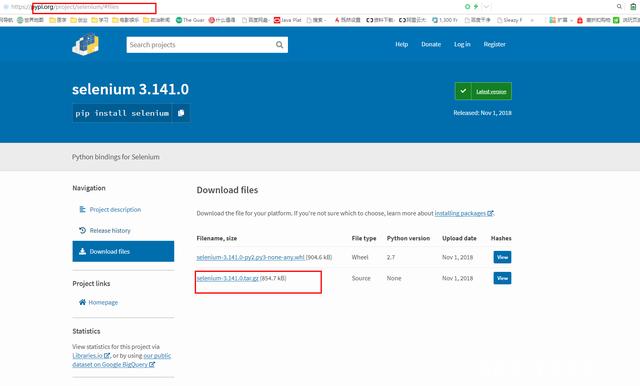View hashes for the wheel file
This screenshot has width=640, height=386.
tap(502, 257)
